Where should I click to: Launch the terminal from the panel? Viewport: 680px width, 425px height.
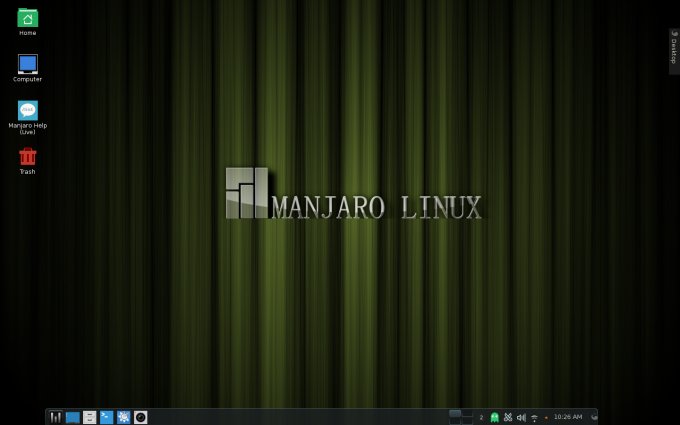click(x=106, y=417)
